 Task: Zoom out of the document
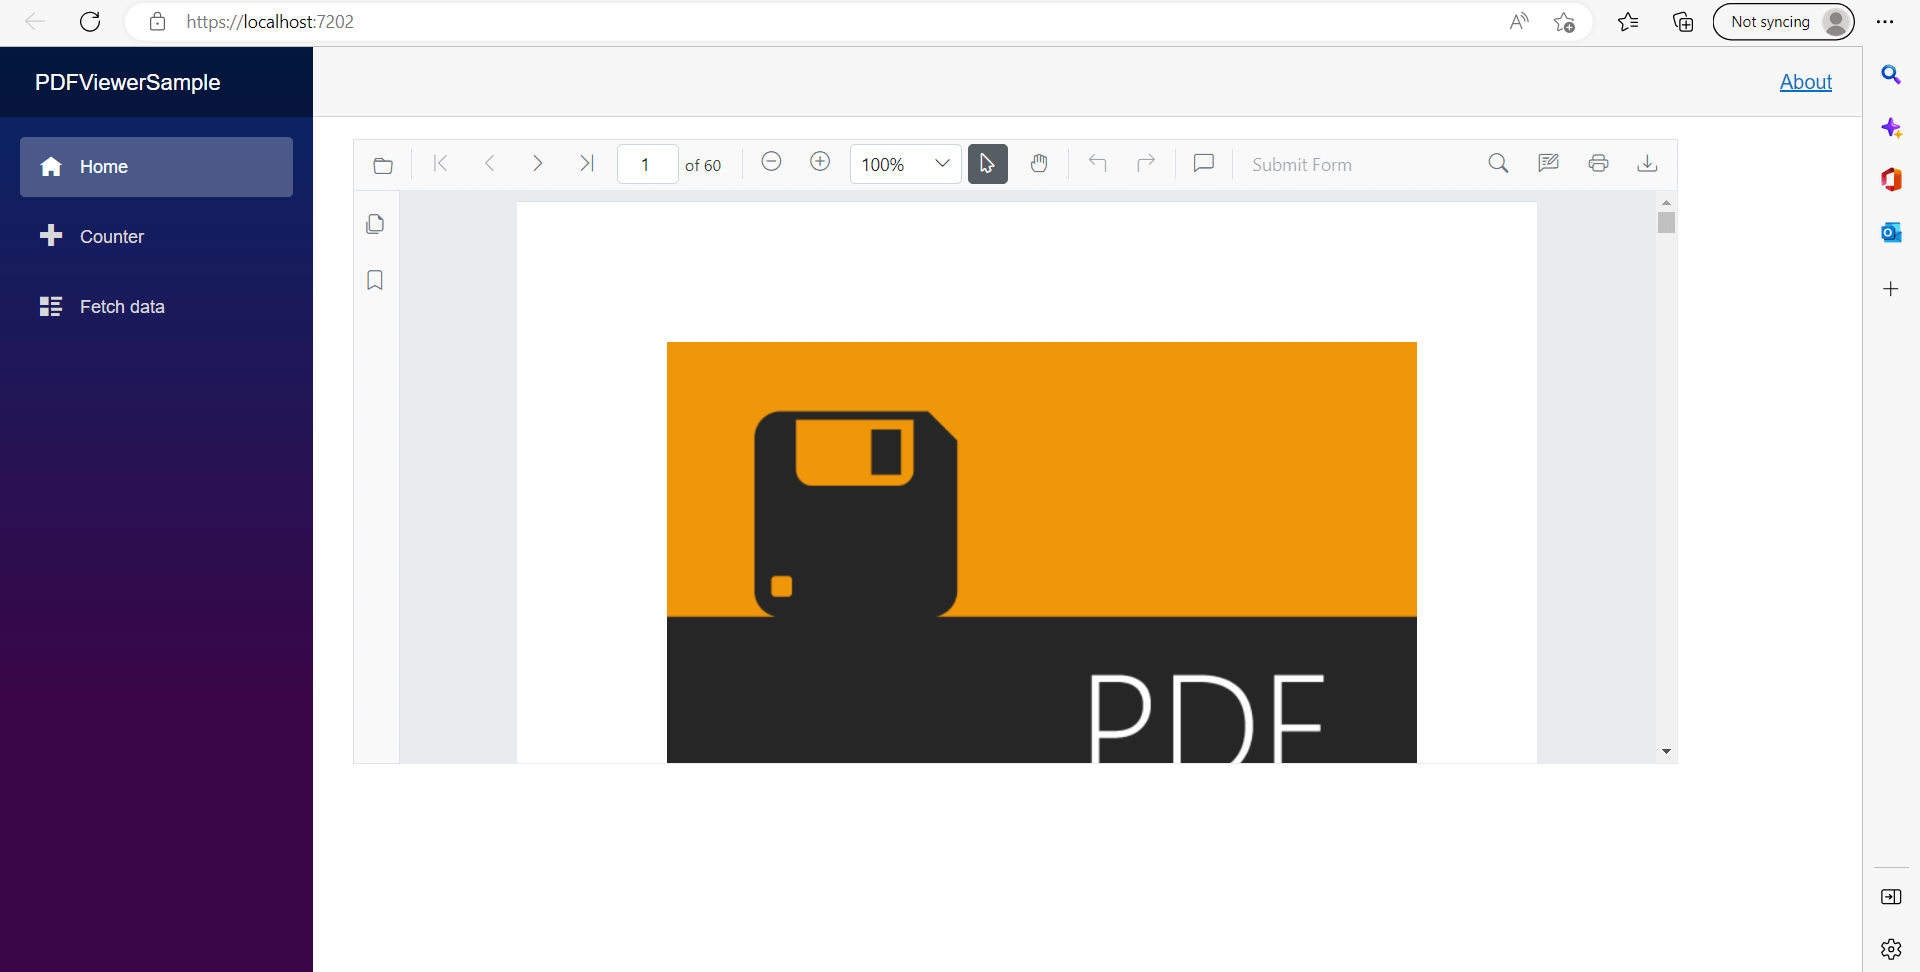tap(771, 163)
